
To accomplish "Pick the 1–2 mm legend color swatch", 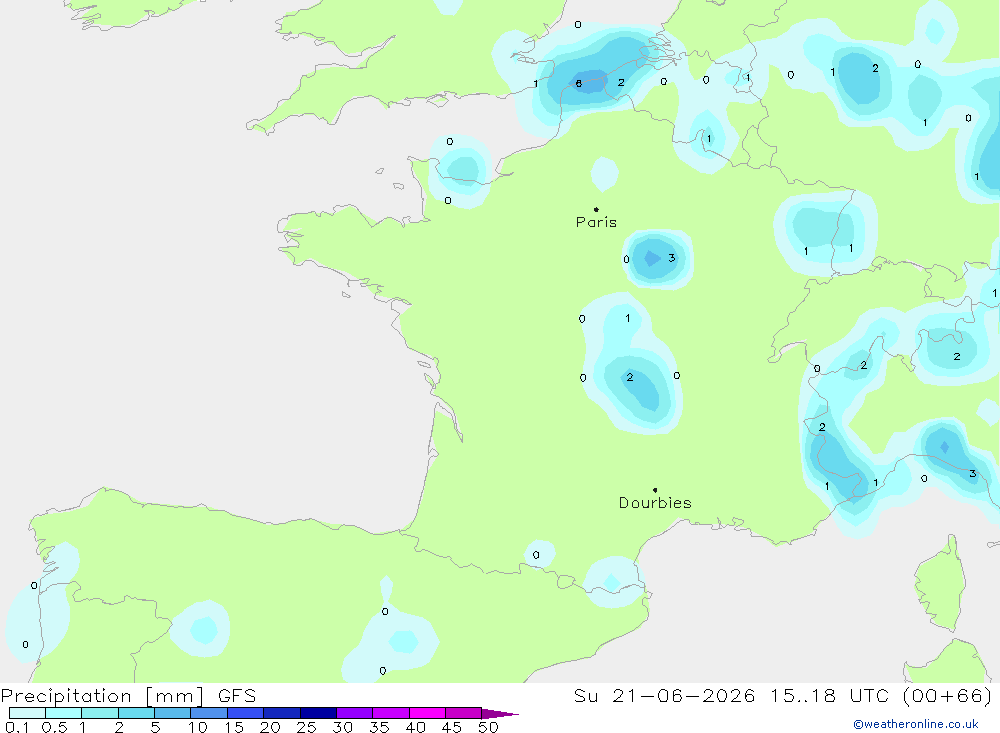I will pos(99,713).
